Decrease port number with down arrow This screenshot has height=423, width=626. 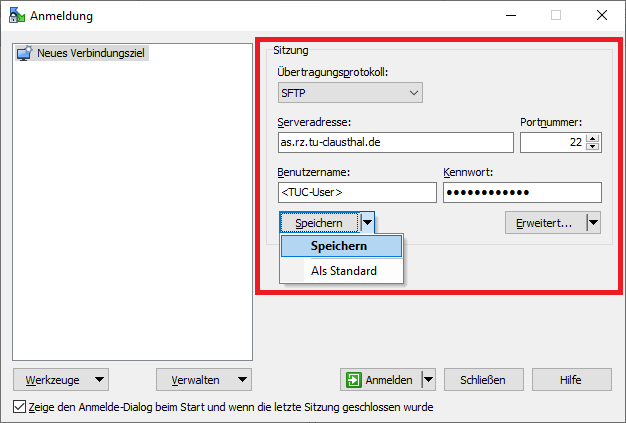[593, 147]
